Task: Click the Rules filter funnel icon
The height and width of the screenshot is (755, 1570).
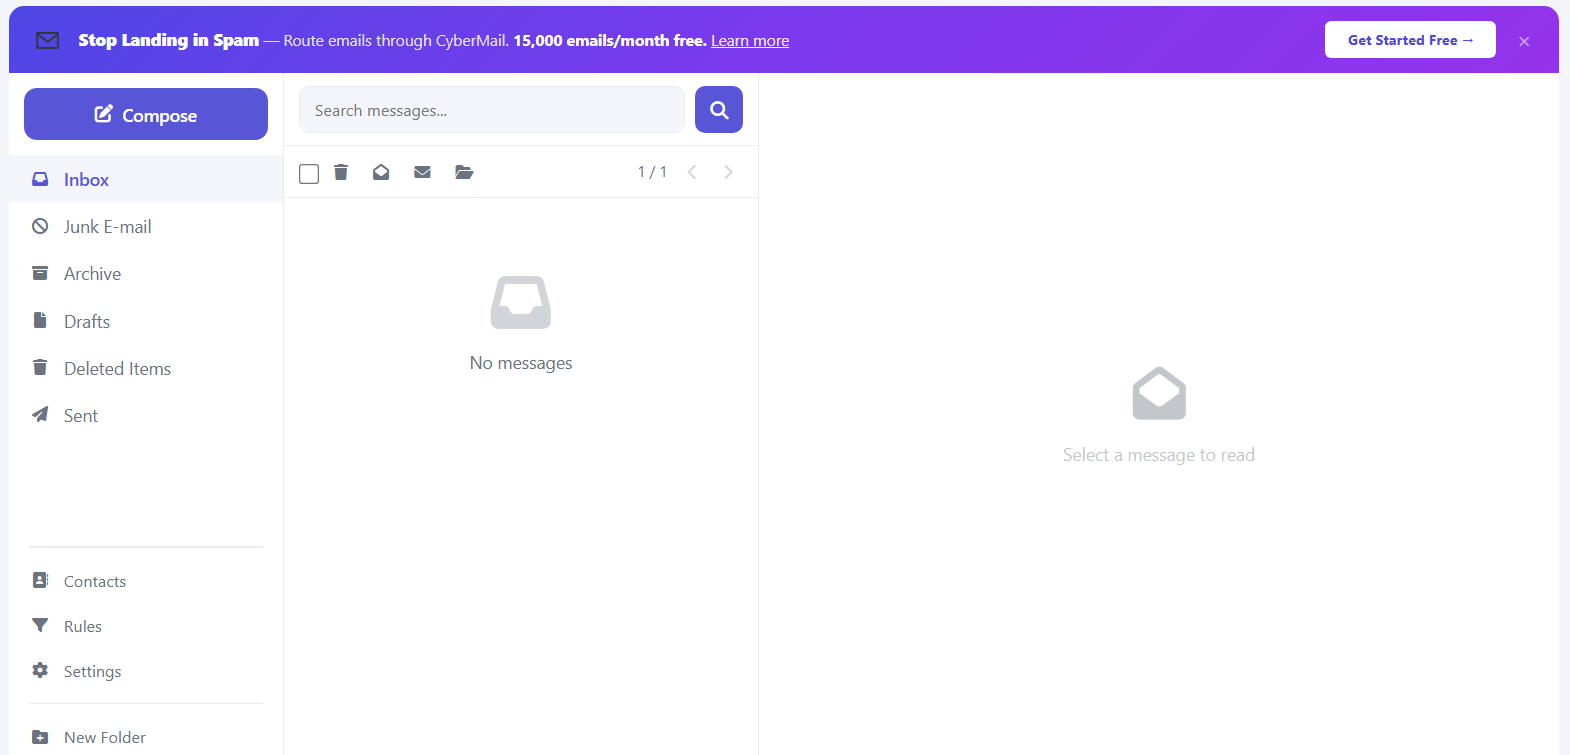Action: 40,625
